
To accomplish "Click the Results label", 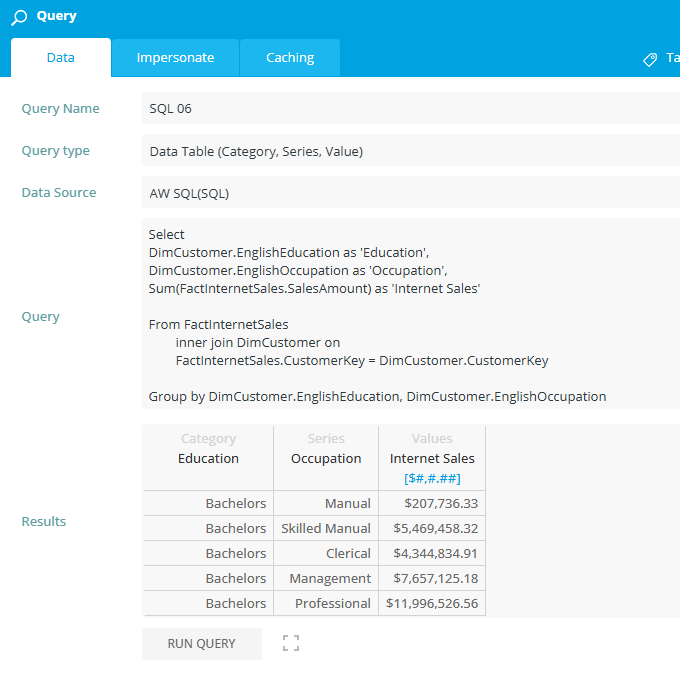I will pyautogui.click(x=44, y=521).
